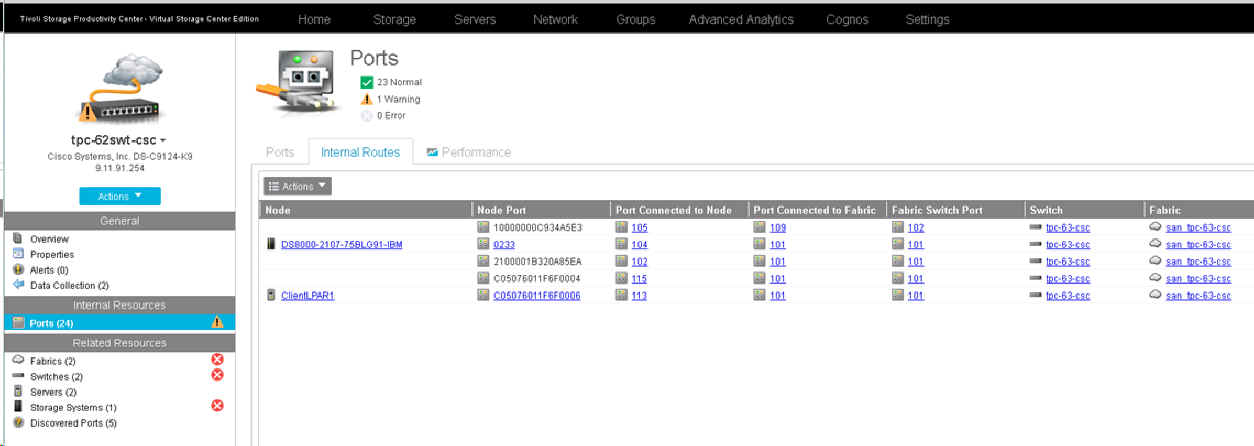Click the port icon beside link 105
The width and height of the screenshot is (1254, 446).
coord(621,227)
